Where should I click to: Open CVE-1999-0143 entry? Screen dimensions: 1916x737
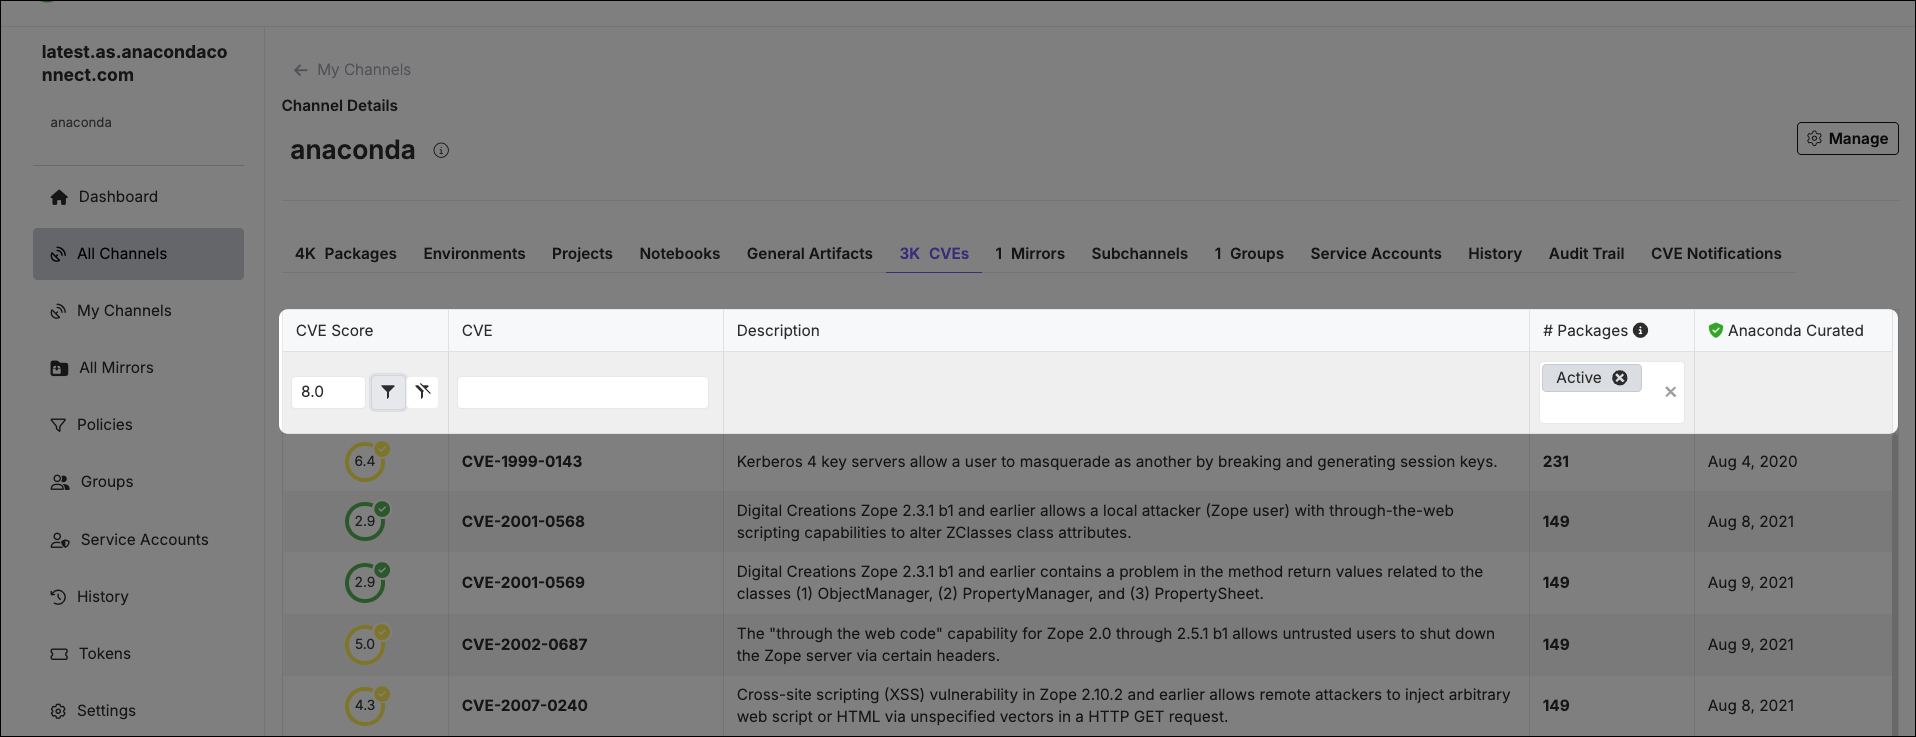tap(522, 462)
